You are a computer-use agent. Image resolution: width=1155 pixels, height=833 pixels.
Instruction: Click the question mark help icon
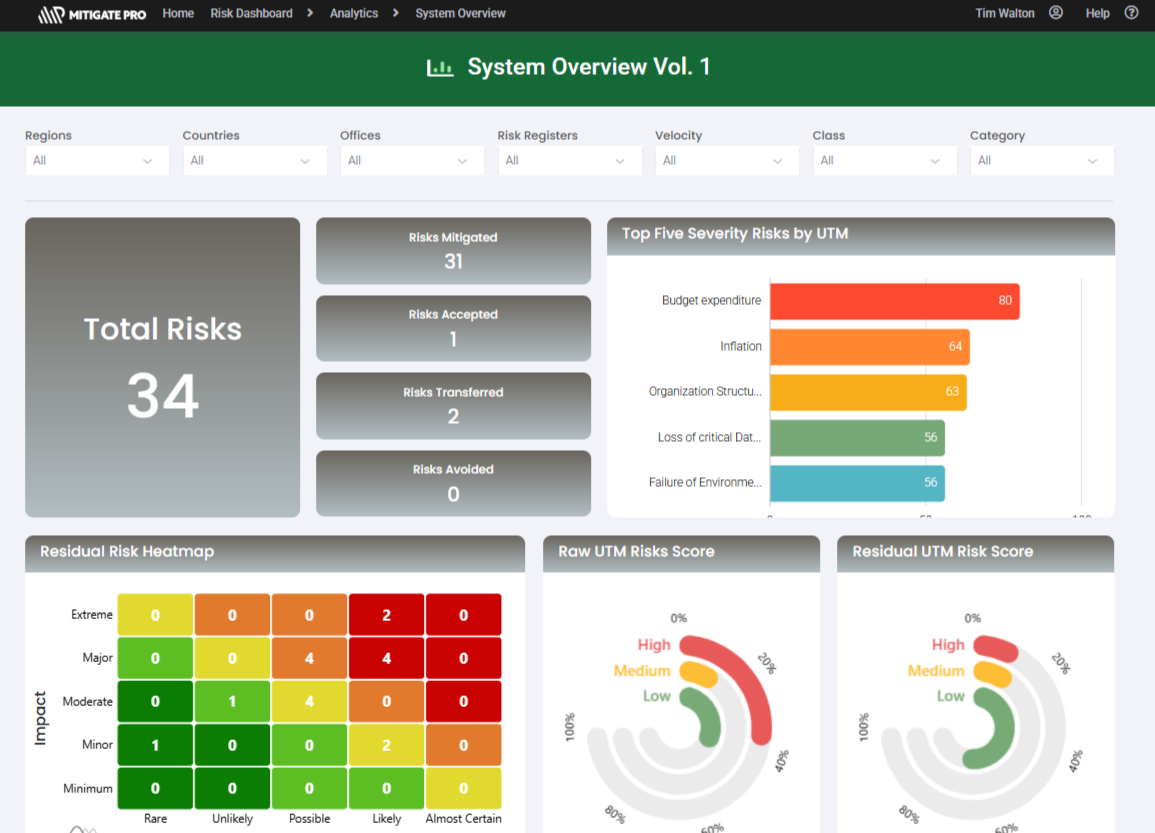pyautogui.click(x=1130, y=13)
